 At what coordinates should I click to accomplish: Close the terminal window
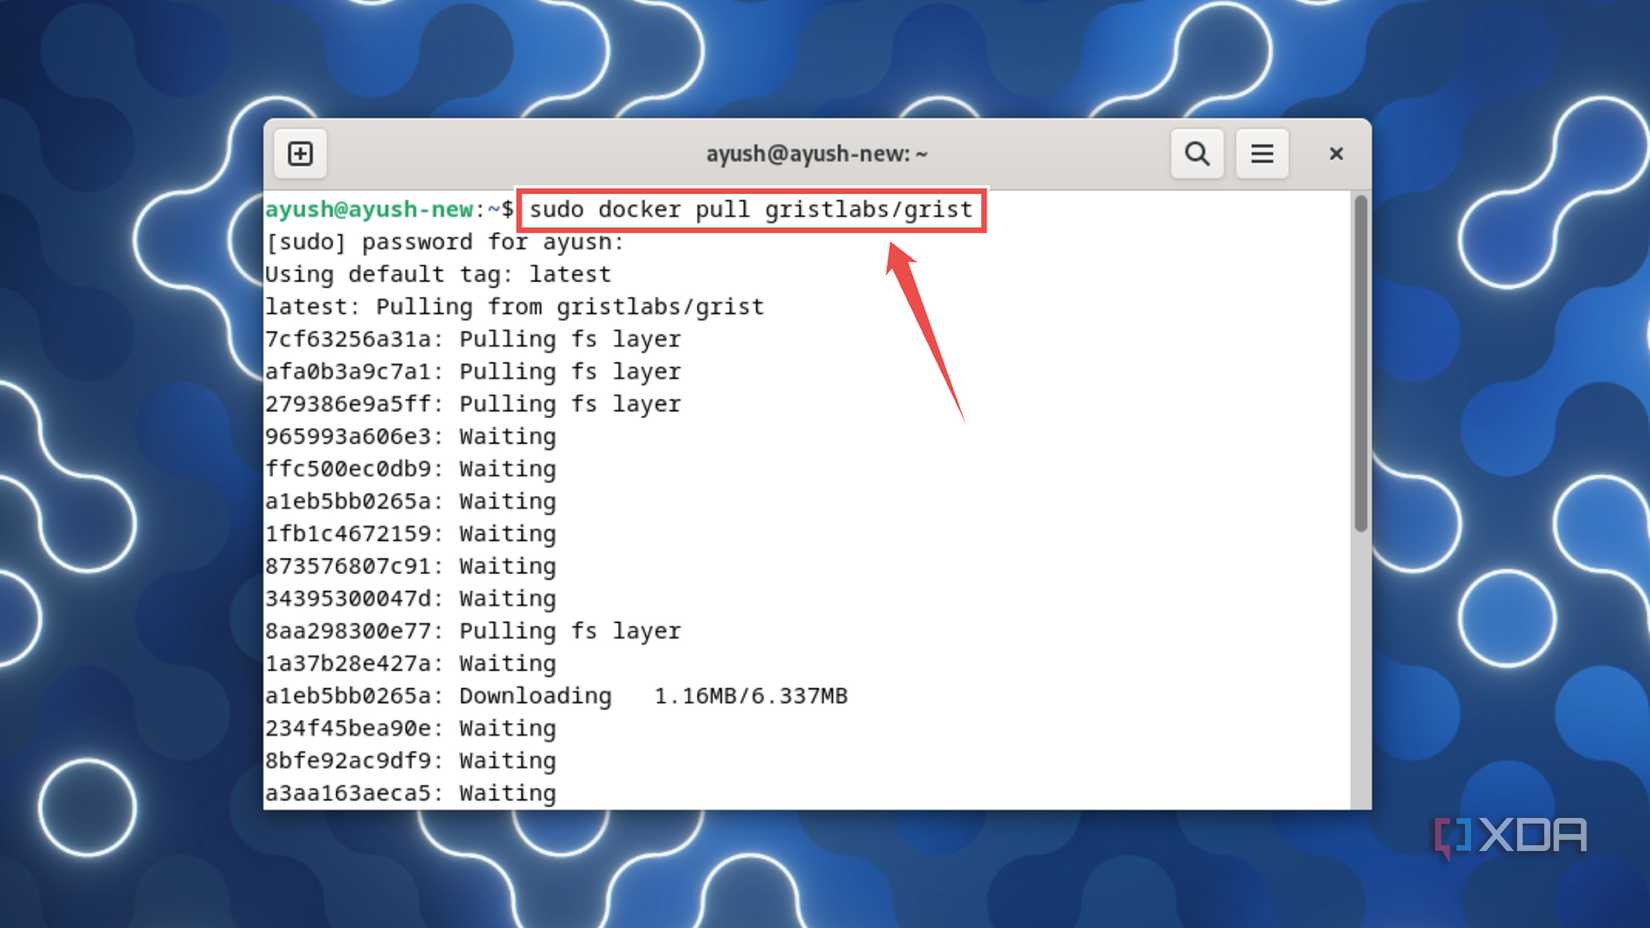click(1336, 154)
